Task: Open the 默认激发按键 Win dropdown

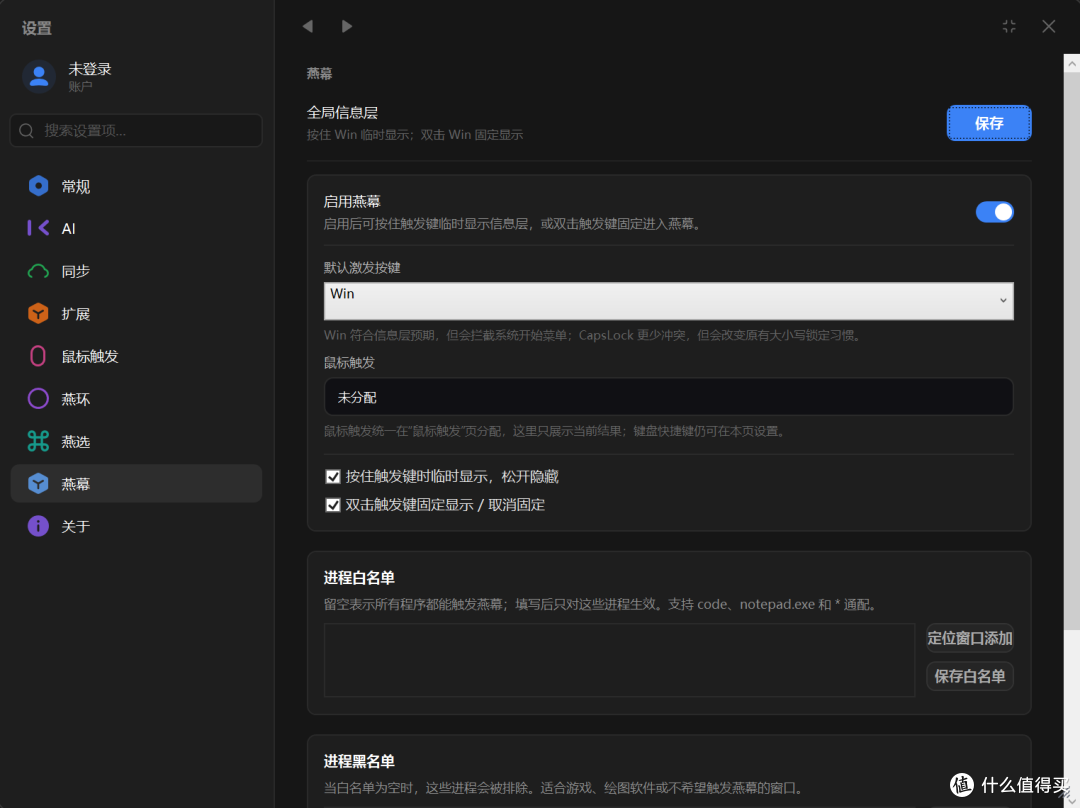Action: click(668, 301)
